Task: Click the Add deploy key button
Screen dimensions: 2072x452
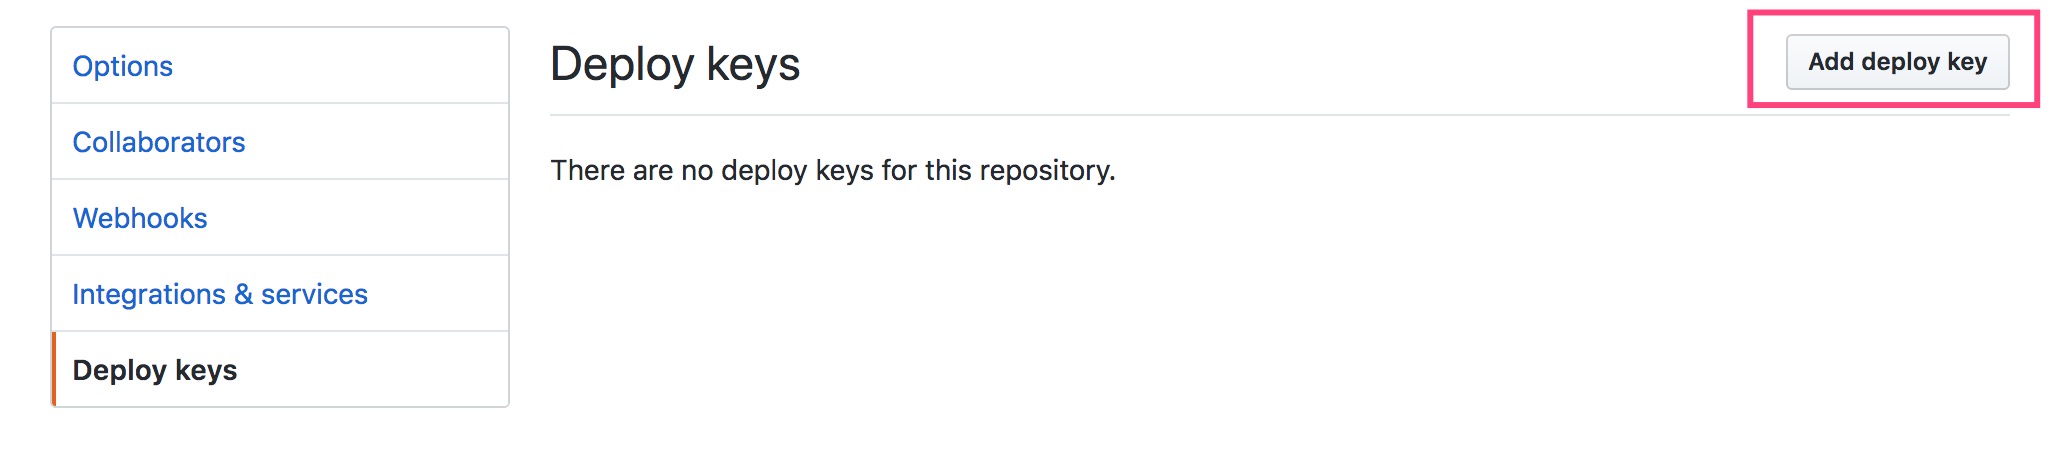Action: [x=1896, y=62]
